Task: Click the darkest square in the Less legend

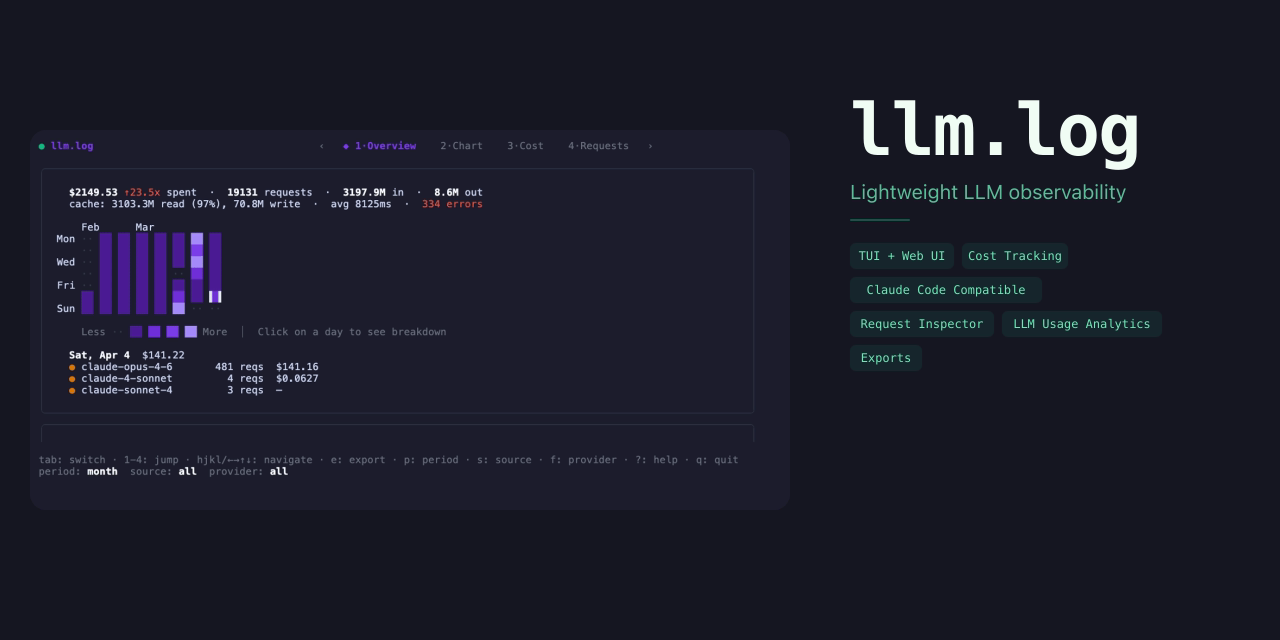Action: click(x=135, y=331)
